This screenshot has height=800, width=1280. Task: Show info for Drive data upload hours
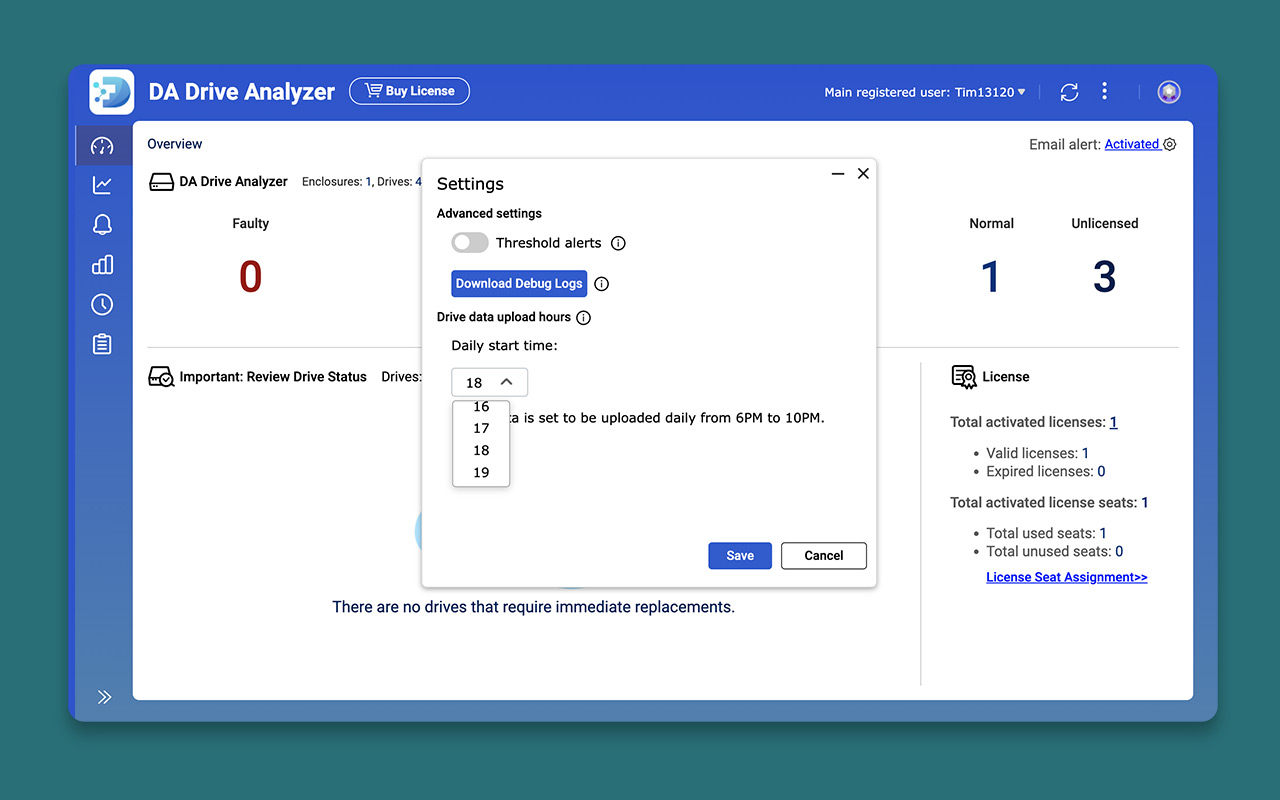(x=584, y=318)
